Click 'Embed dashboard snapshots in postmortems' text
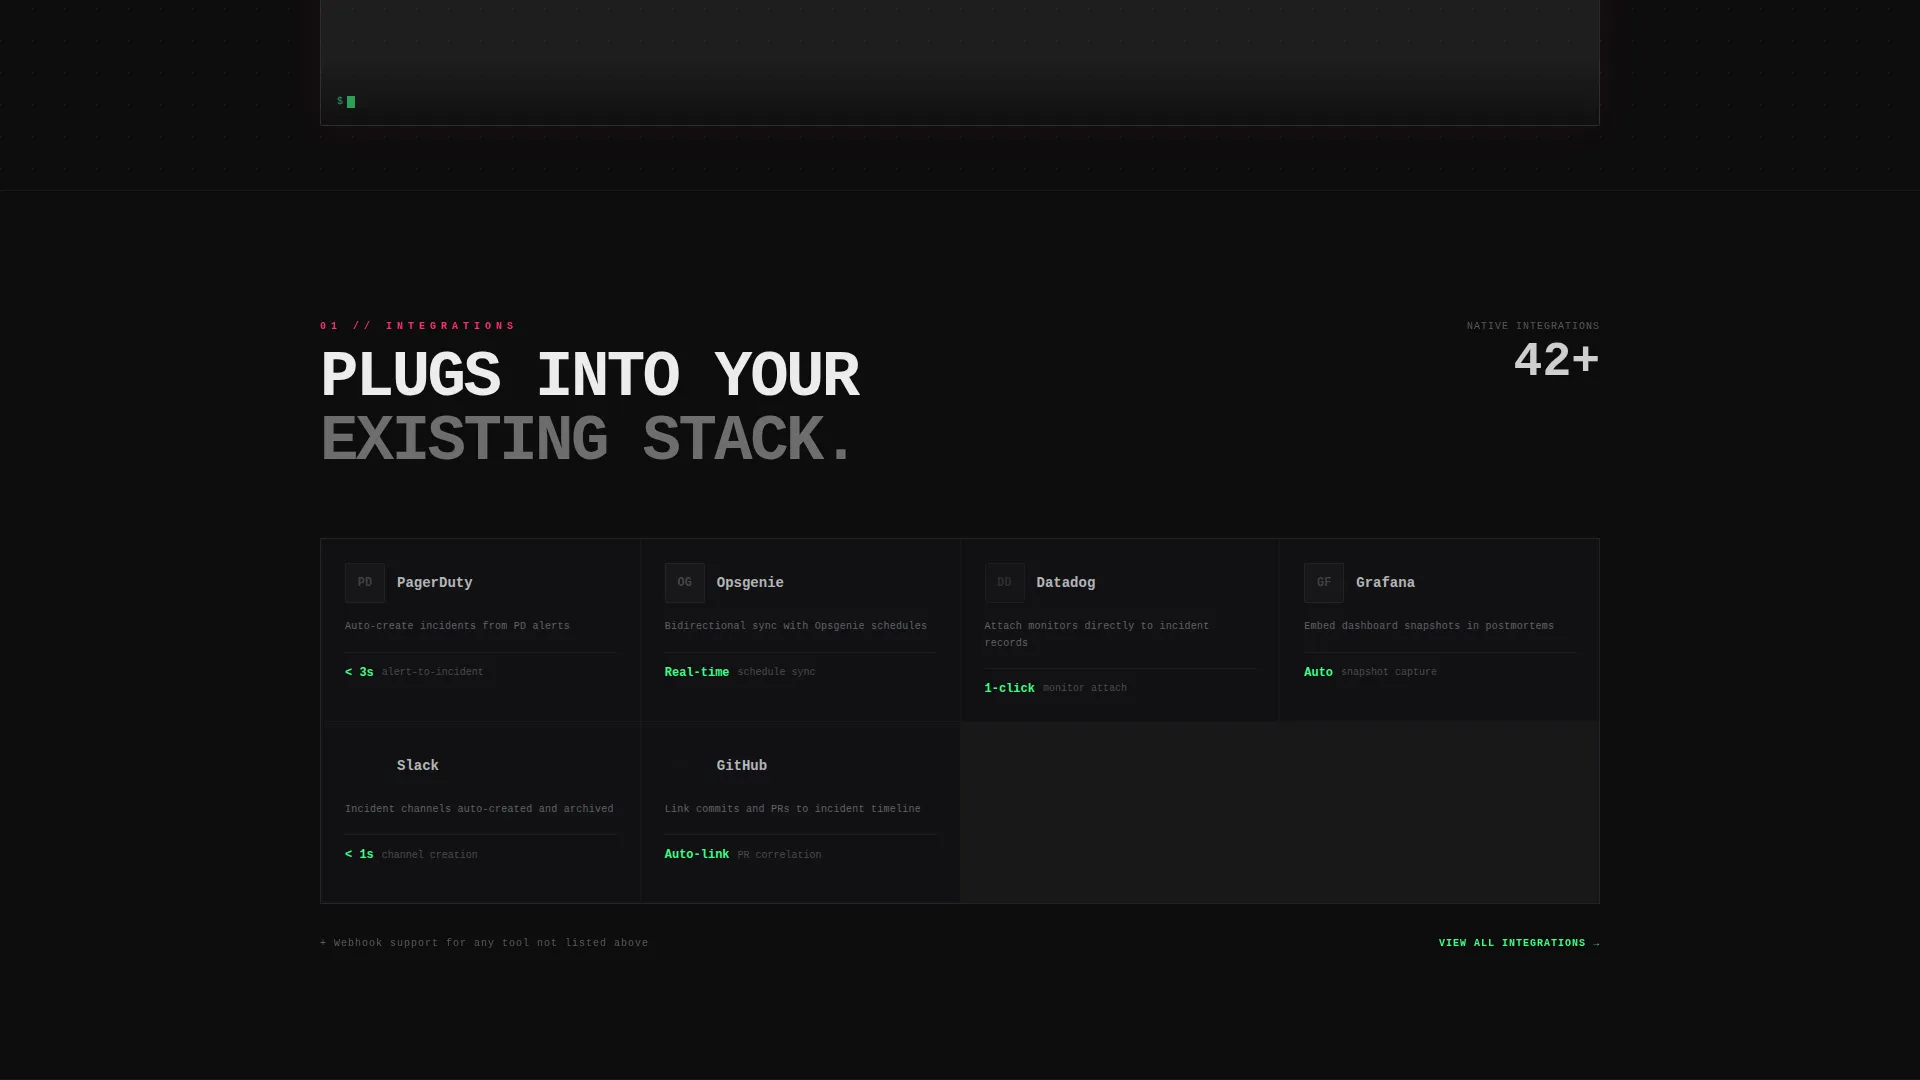 [x=1429, y=626]
